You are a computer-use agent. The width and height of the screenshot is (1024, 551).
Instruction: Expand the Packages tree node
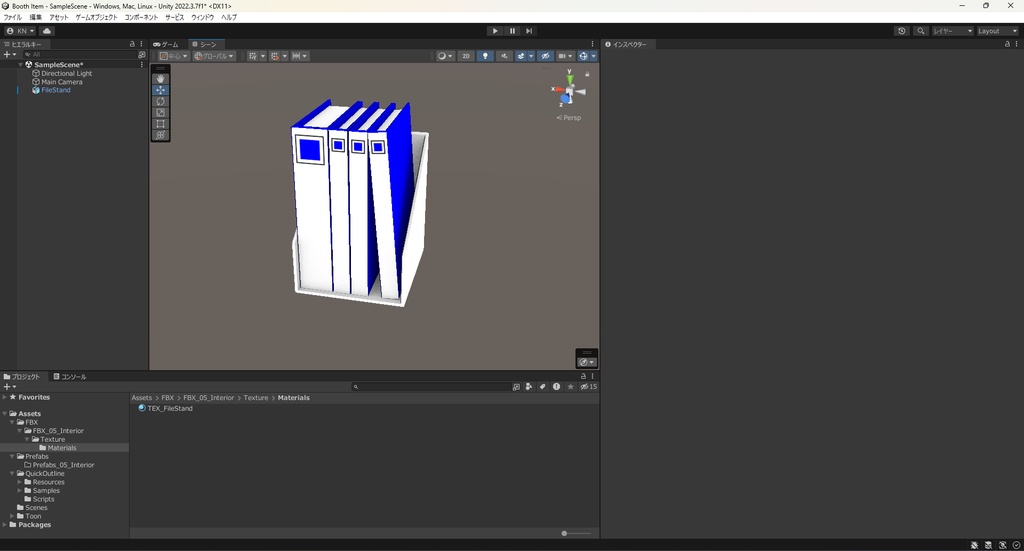(5, 524)
